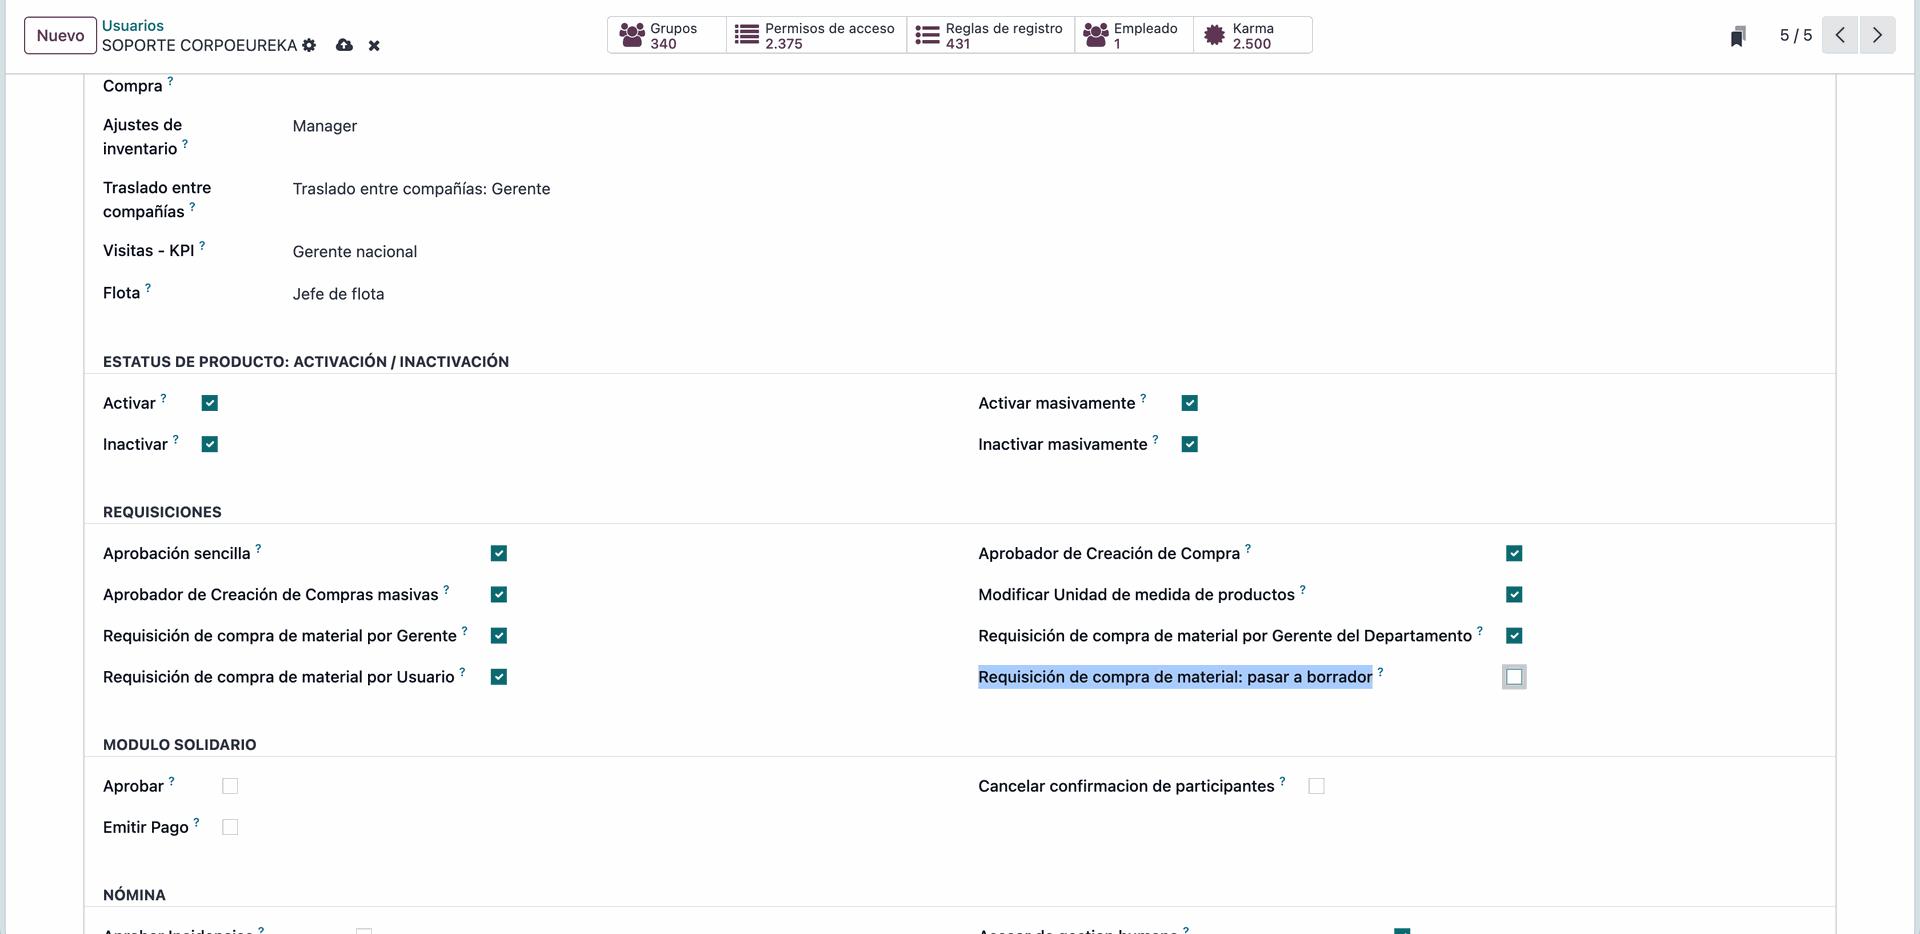Open the Reglas de registro tab button

coord(990,35)
